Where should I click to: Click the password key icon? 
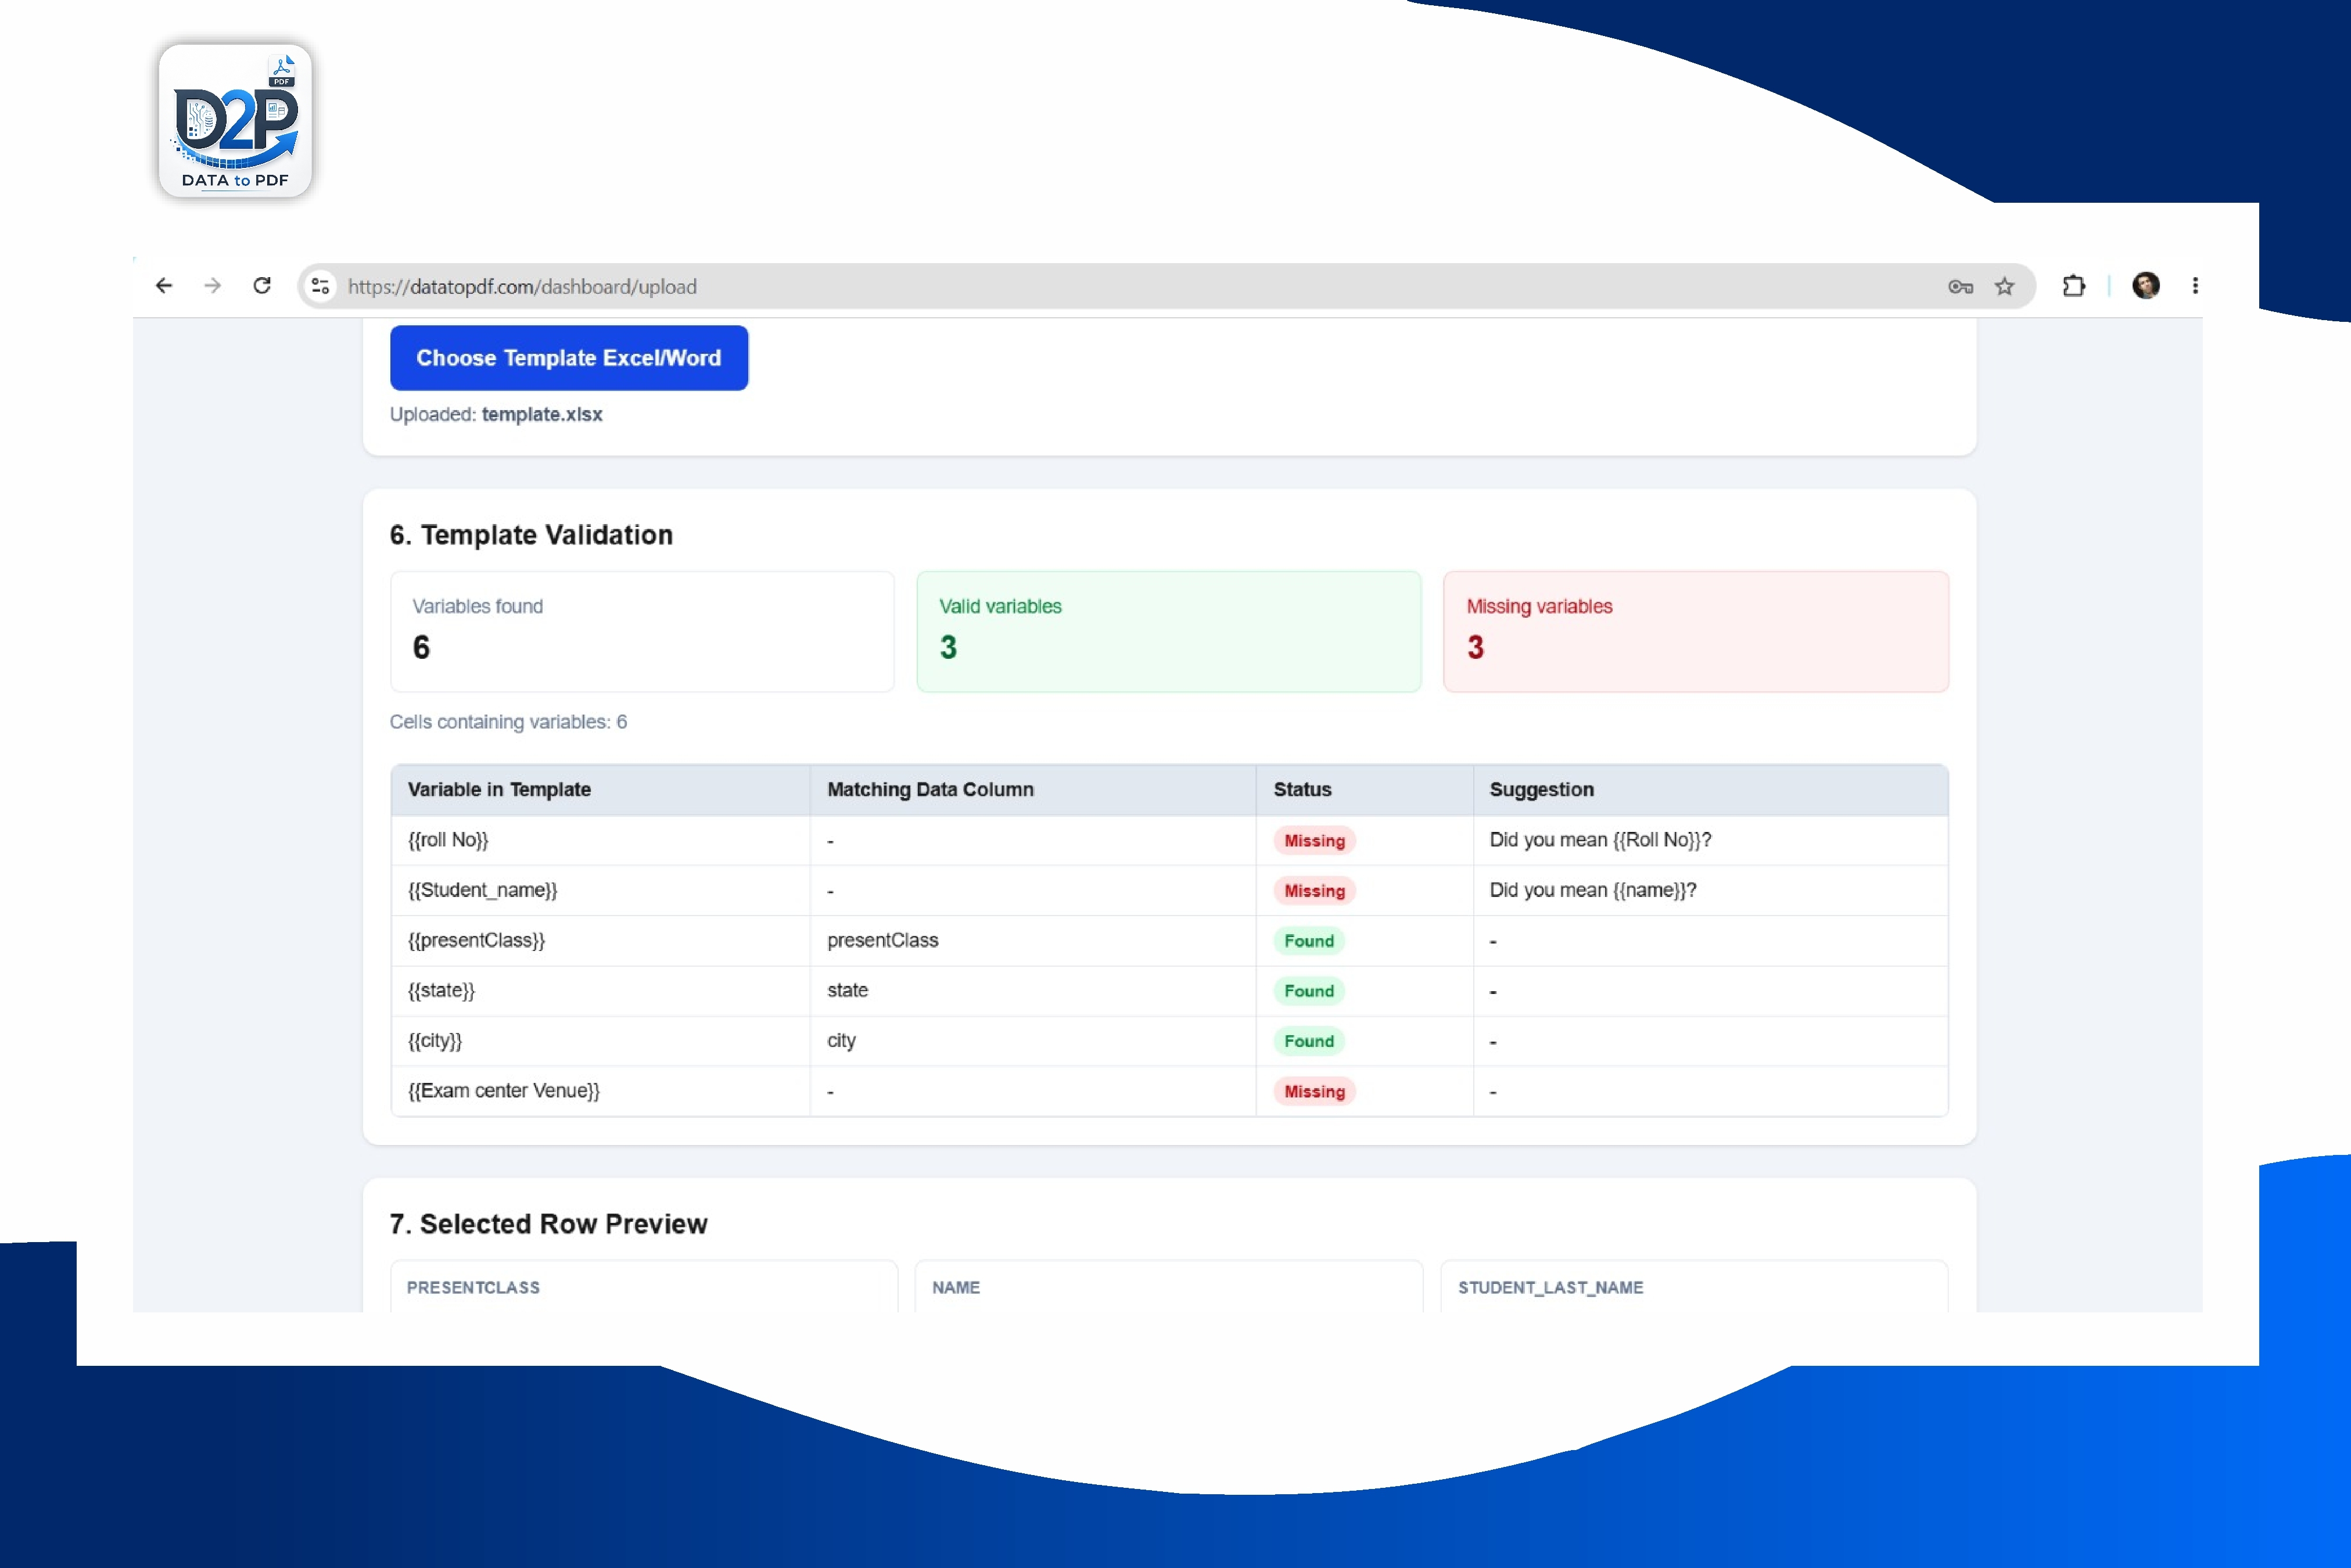[x=1960, y=287]
